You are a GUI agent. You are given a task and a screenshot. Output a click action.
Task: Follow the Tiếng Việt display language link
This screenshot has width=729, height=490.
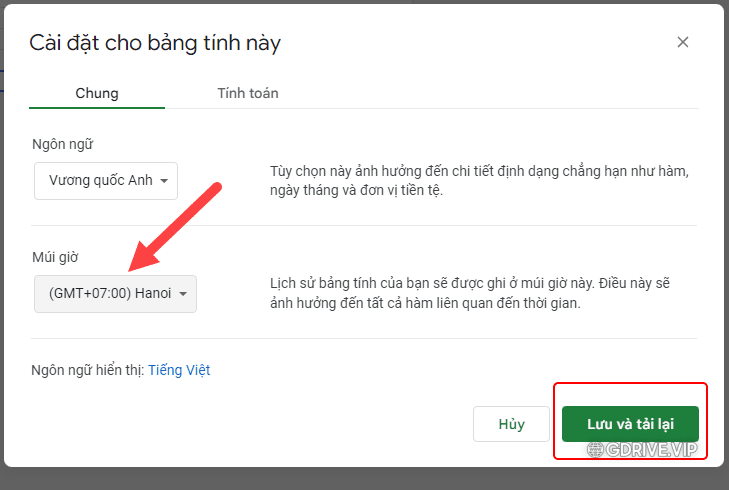[x=179, y=370]
